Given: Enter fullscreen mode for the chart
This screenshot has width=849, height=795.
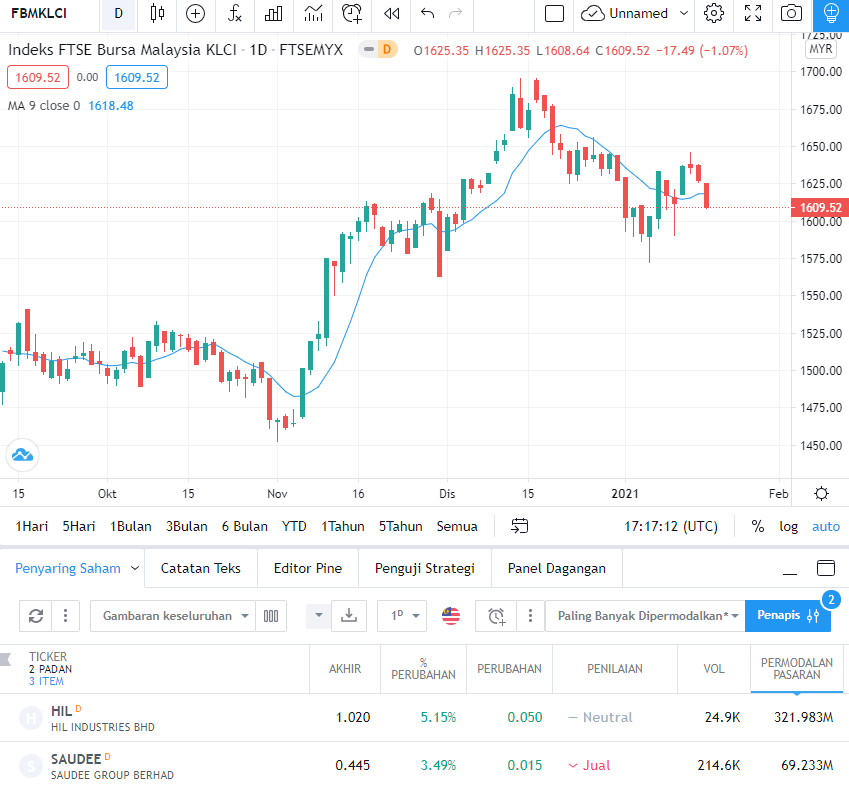Looking at the screenshot, I should (x=753, y=13).
